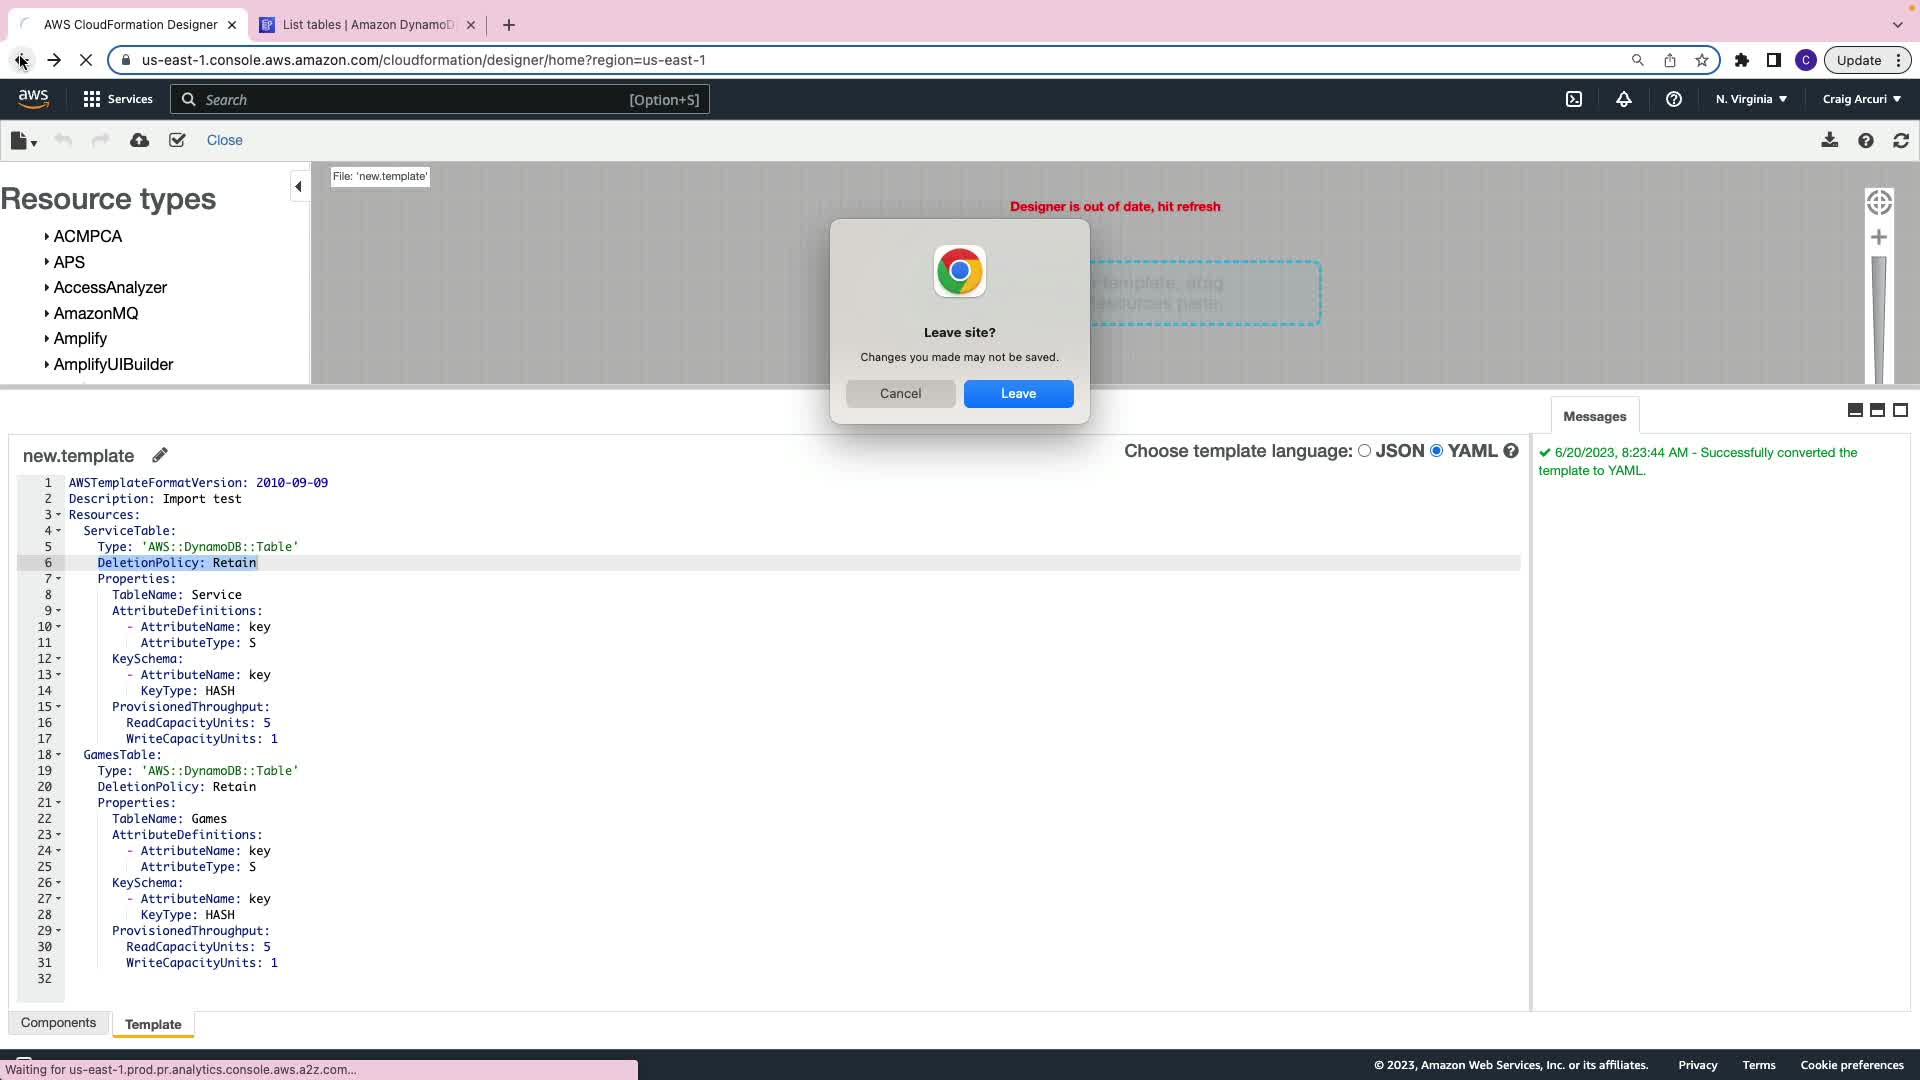Click the create stack cloud upload icon
The image size is (1920, 1080).
point(139,141)
